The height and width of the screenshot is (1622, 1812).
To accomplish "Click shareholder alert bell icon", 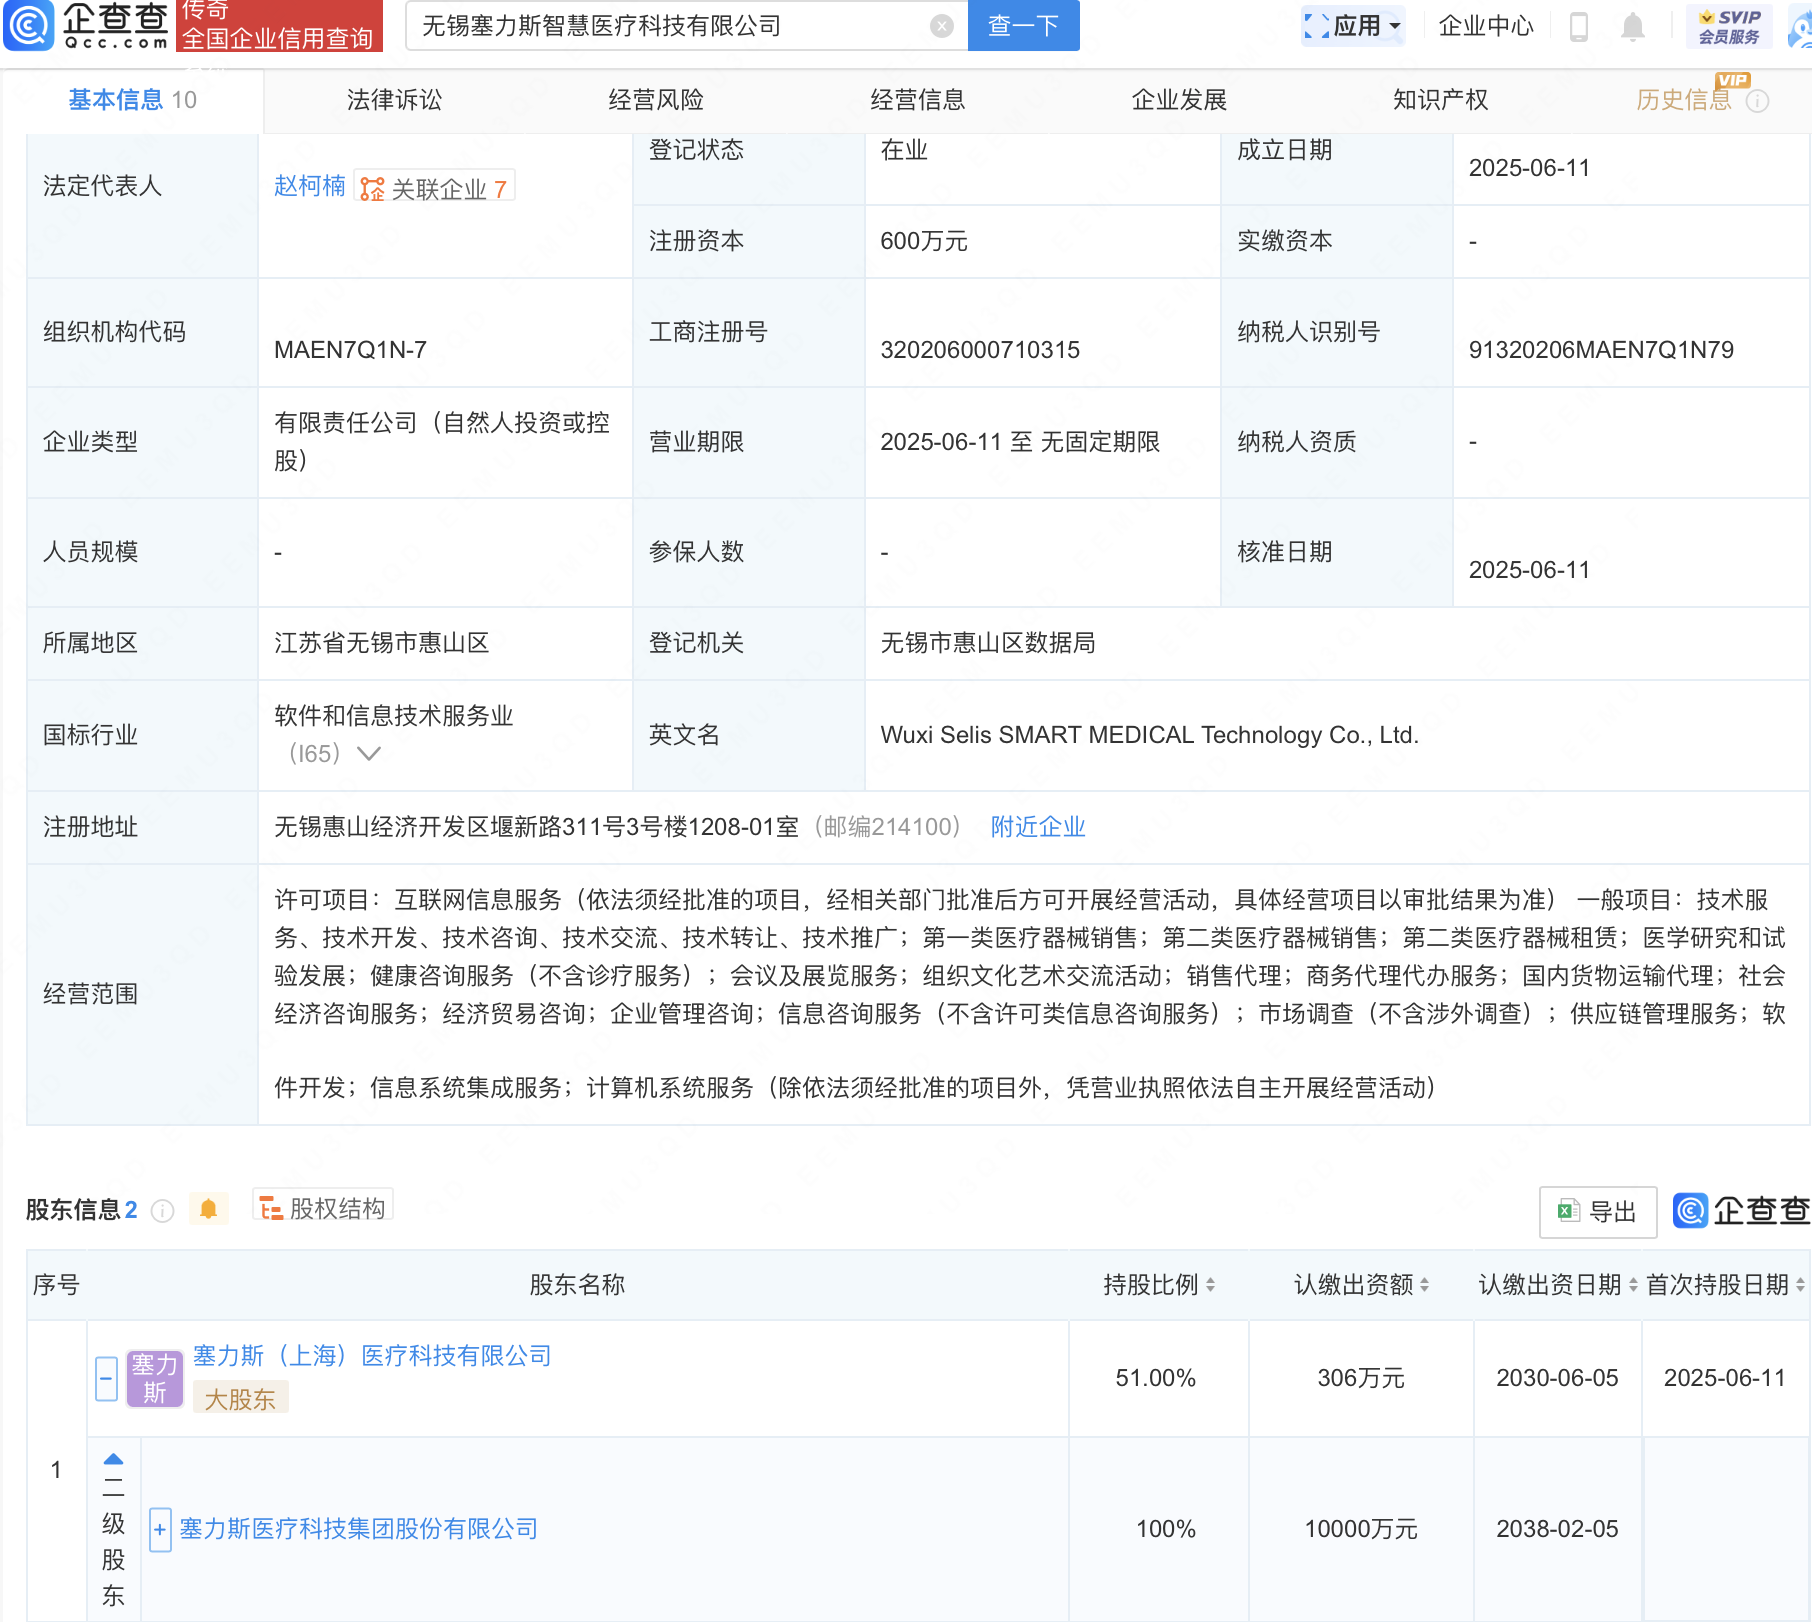I will coord(208,1209).
